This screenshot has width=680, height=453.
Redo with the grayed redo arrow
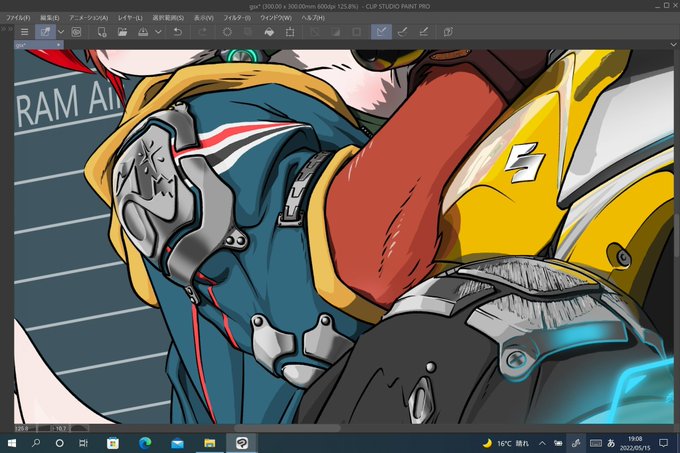coord(202,32)
